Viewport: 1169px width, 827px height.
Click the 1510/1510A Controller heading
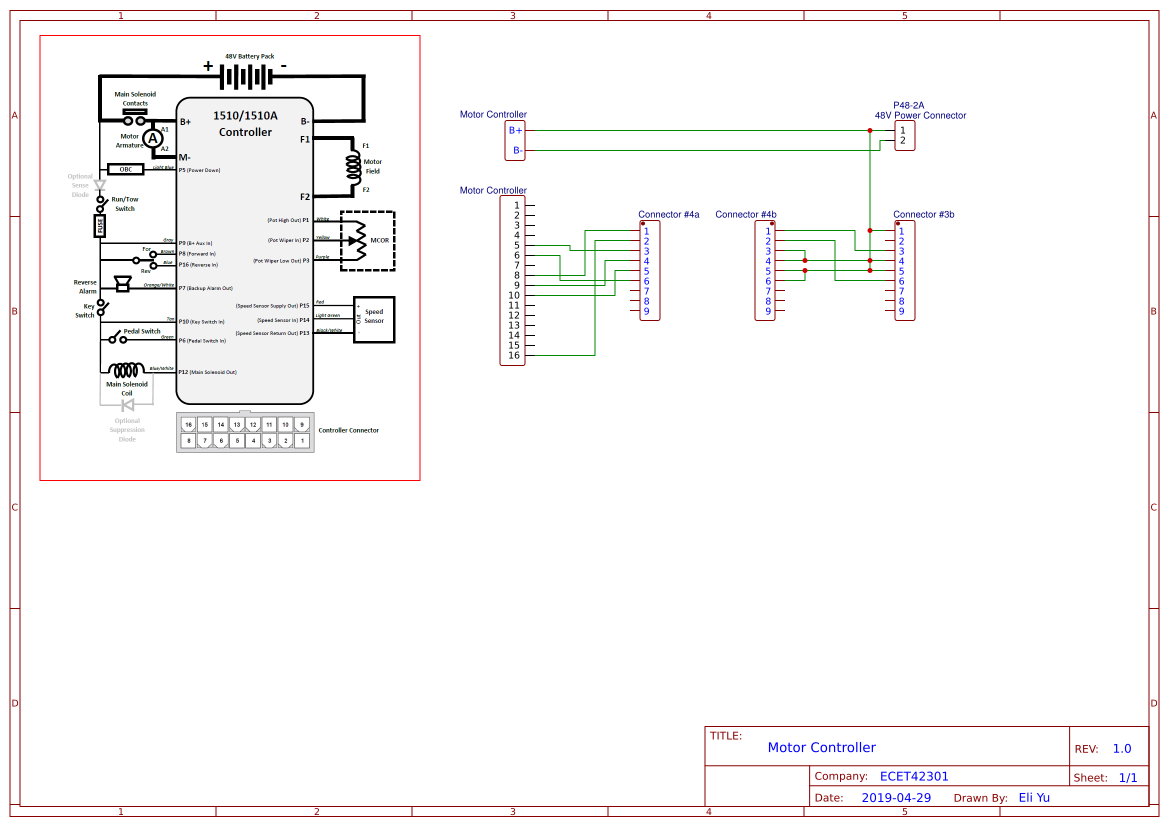[245, 124]
